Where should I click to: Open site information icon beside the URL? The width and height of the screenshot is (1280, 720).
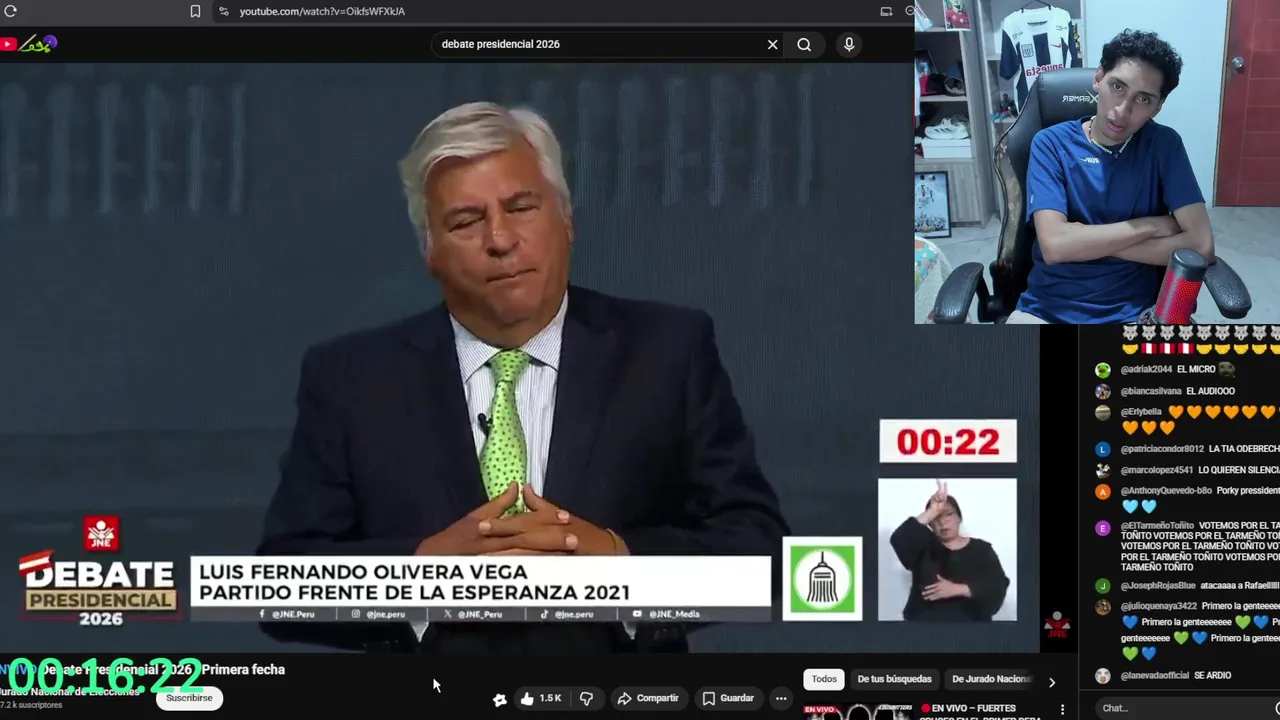pos(223,11)
